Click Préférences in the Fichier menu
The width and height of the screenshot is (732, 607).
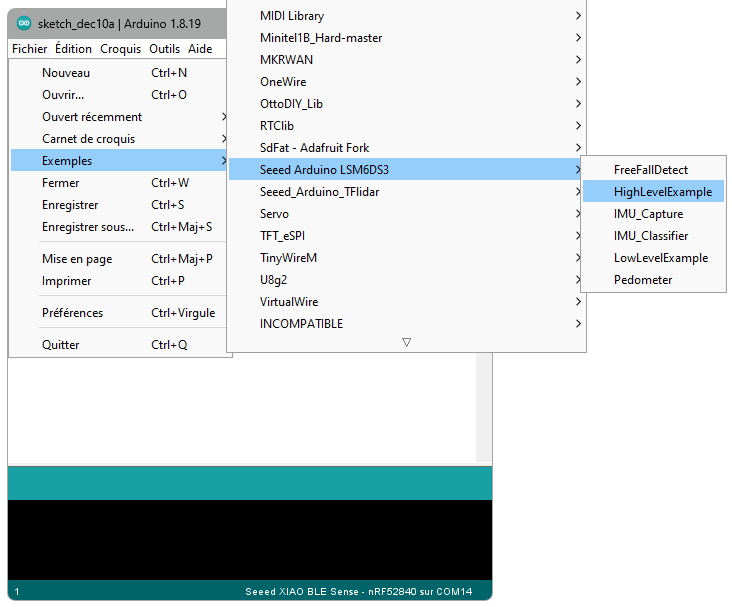[72, 313]
